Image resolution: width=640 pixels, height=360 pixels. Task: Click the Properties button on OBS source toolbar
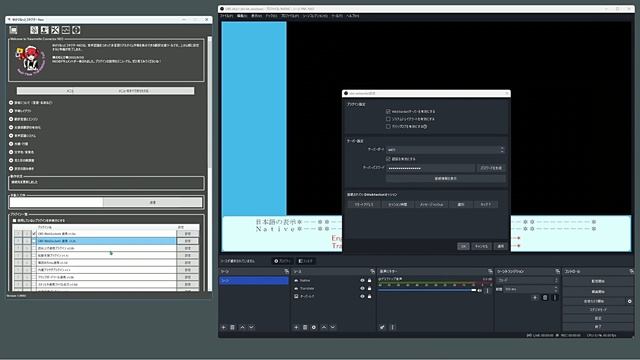[282, 261]
